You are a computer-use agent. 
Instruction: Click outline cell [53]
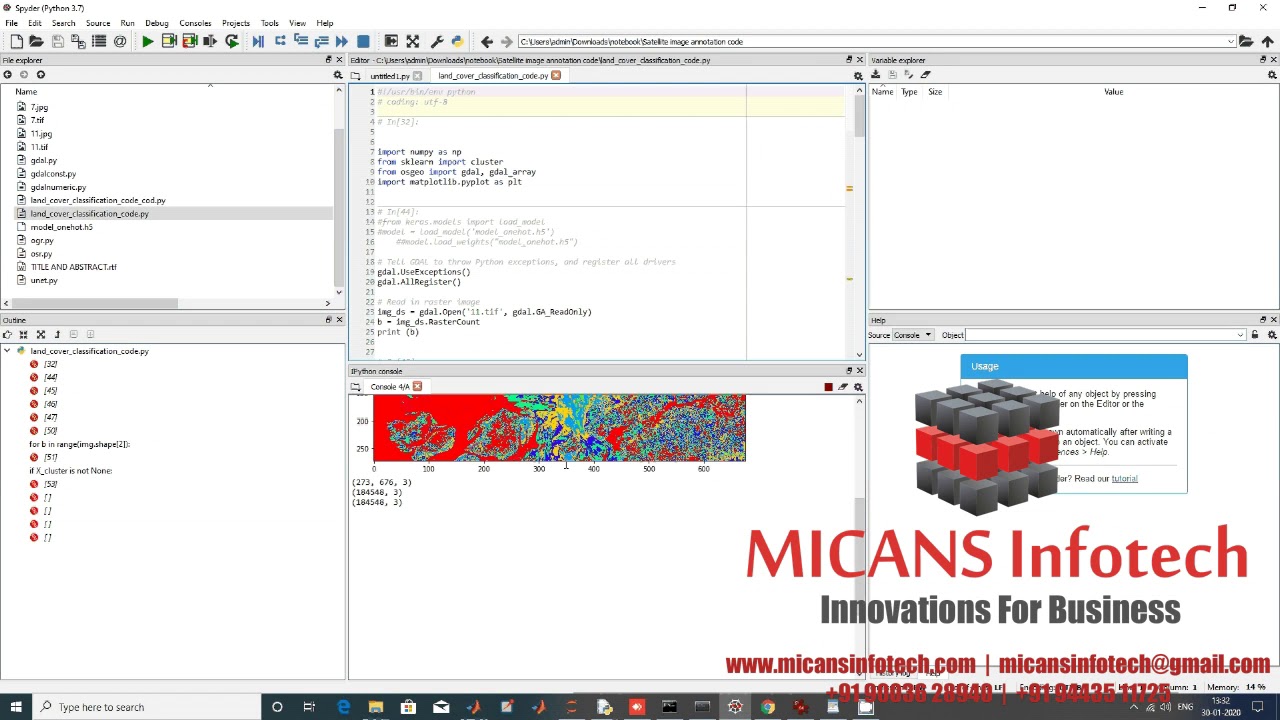50,484
